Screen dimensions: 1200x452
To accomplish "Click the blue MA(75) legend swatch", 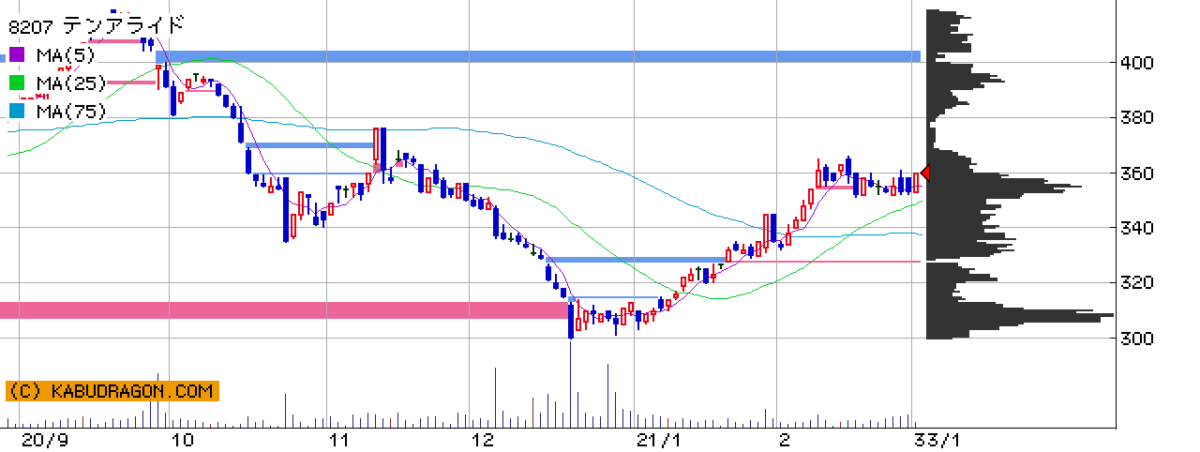I will [17, 110].
